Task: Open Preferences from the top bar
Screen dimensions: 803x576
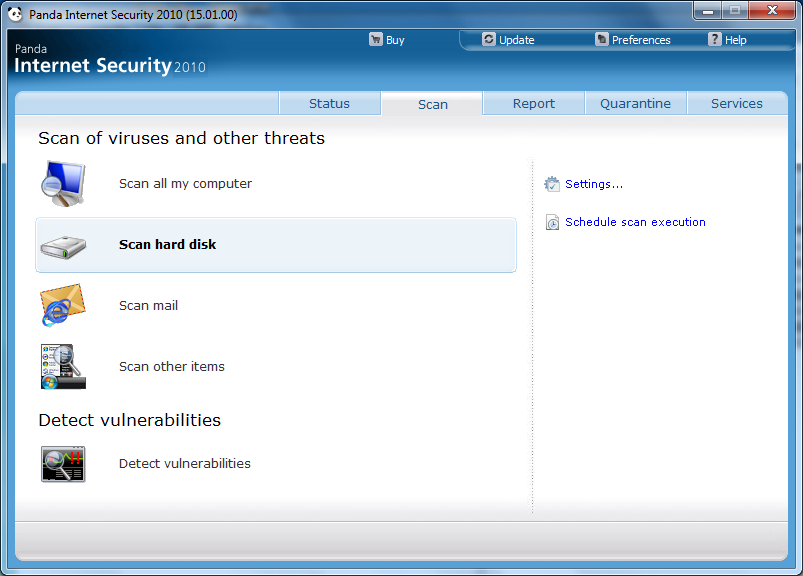Action: 640,40
